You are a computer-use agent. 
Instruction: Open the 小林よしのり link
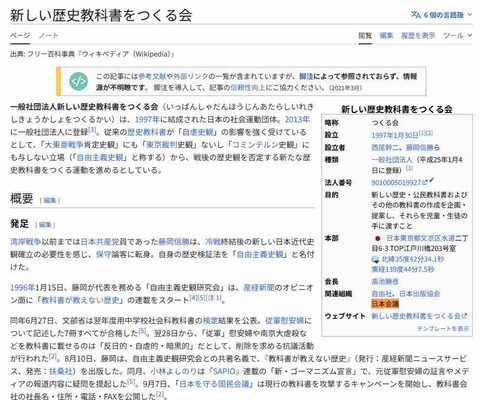point(174,371)
